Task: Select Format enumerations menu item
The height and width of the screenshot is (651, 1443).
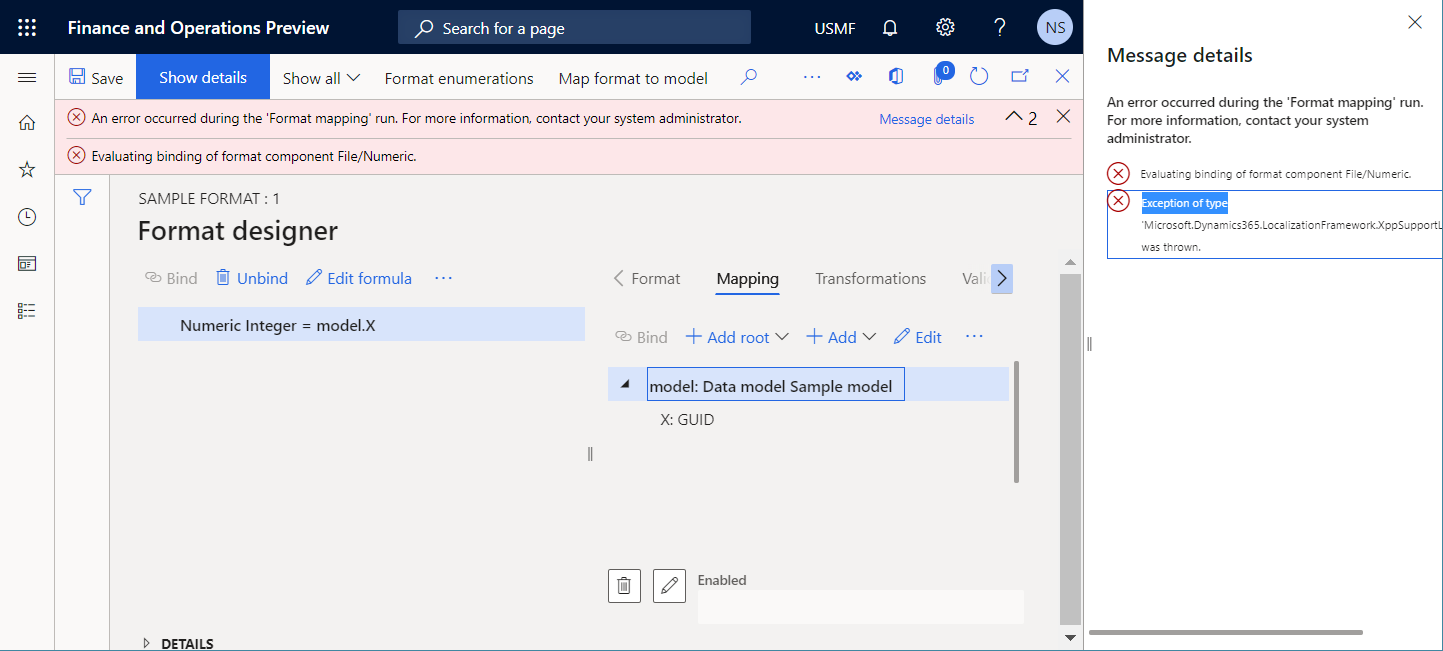Action: pyautogui.click(x=458, y=77)
